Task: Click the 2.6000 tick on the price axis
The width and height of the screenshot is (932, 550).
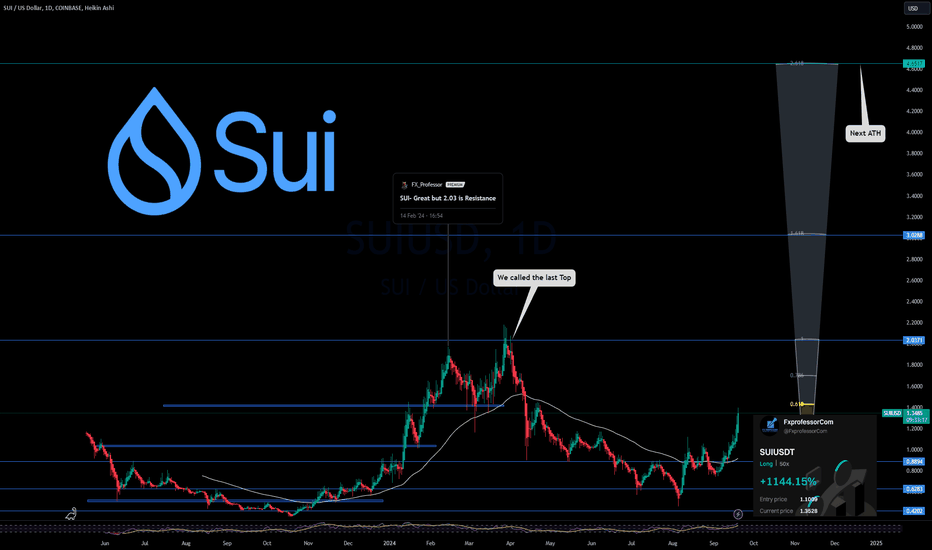Action: pyautogui.click(x=914, y=281)
